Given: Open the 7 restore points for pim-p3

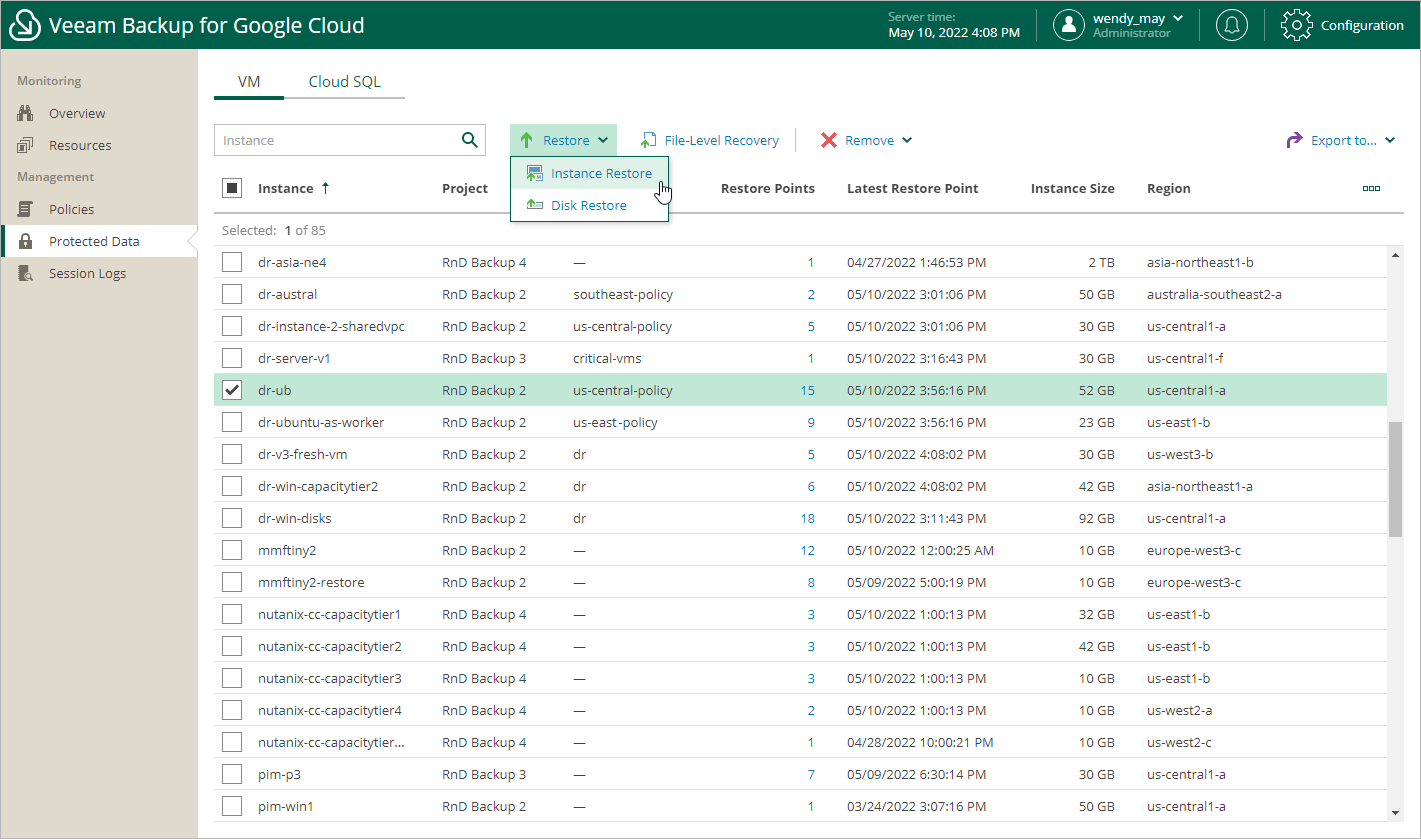Looking at the screenshot, I should pyautogui.click(x=811, y=774).
